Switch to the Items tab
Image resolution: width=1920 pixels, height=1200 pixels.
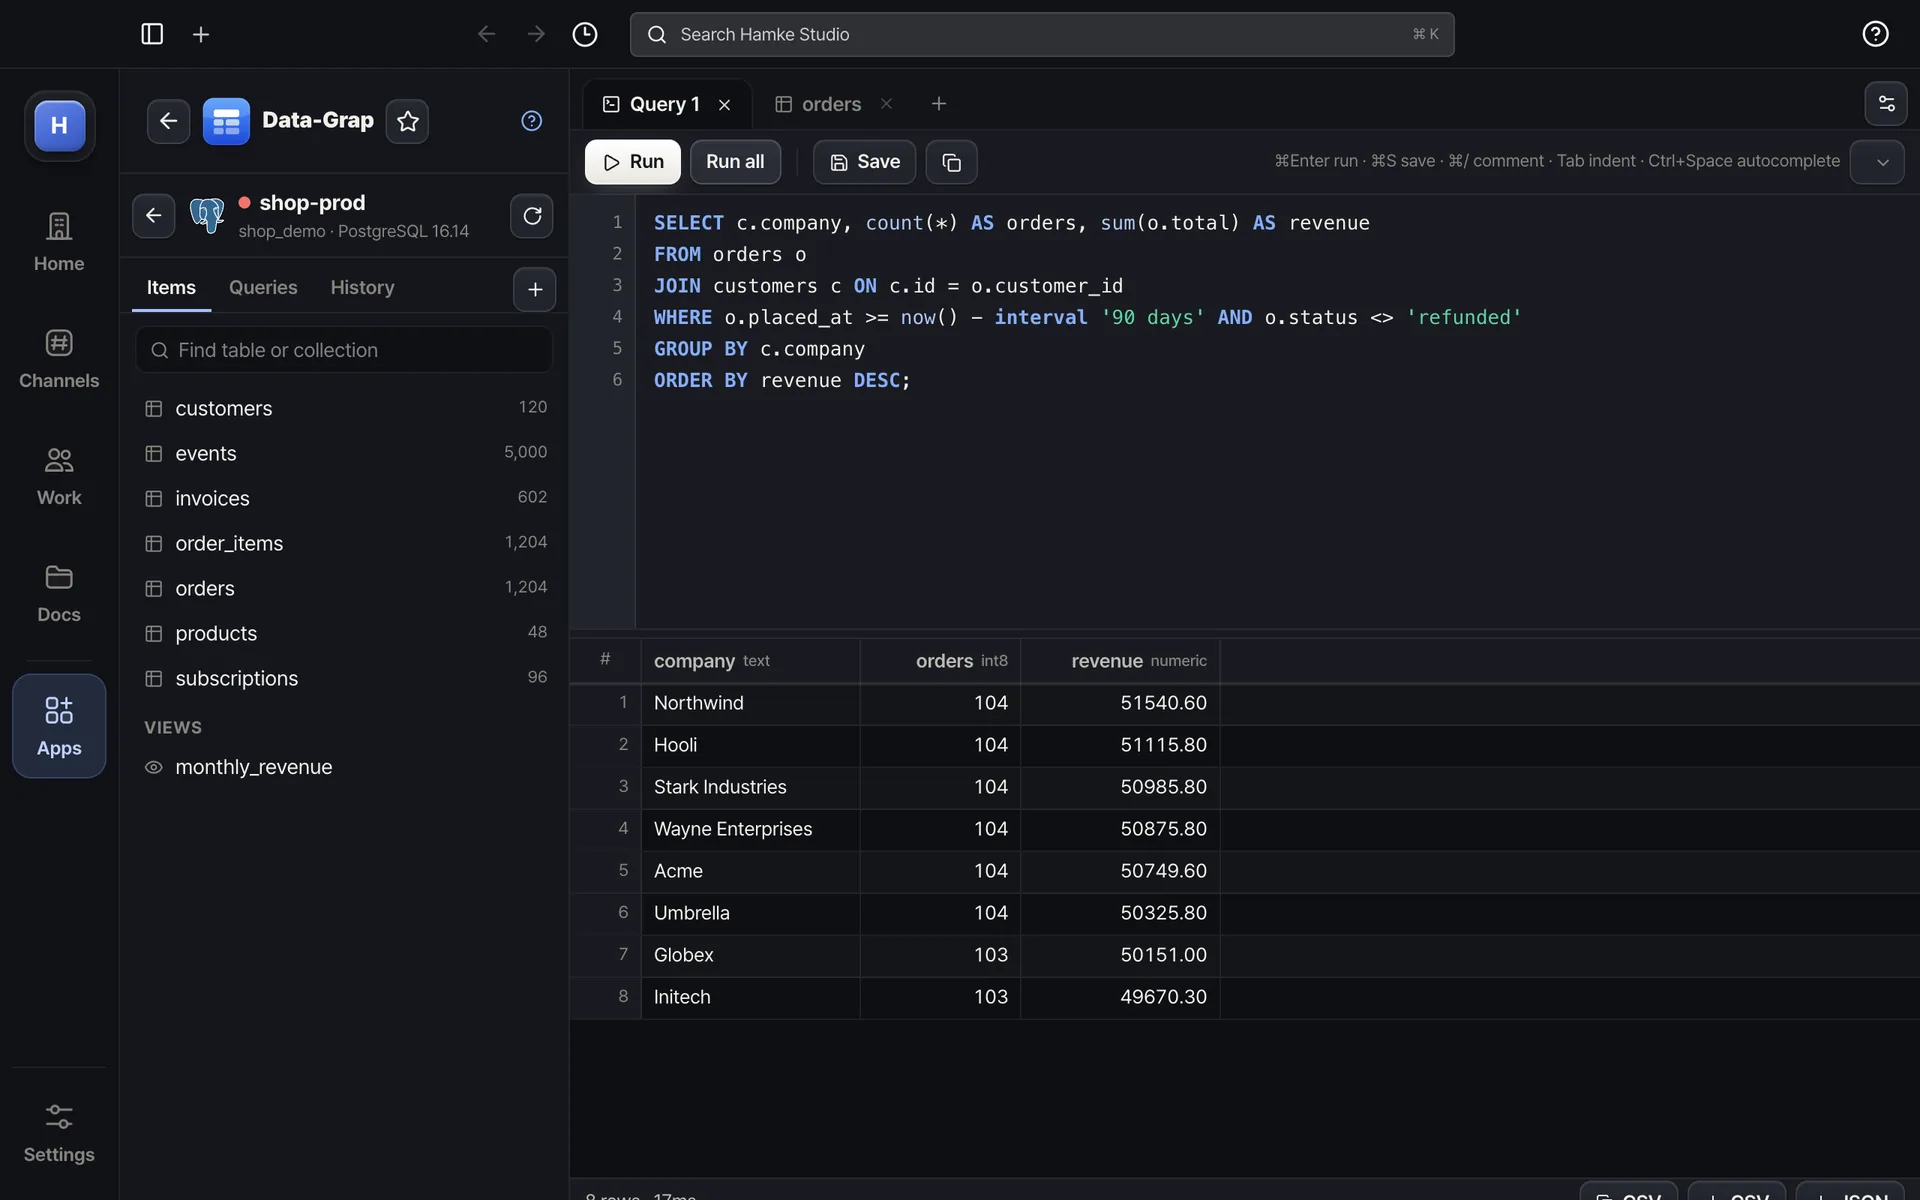point(171,288)
